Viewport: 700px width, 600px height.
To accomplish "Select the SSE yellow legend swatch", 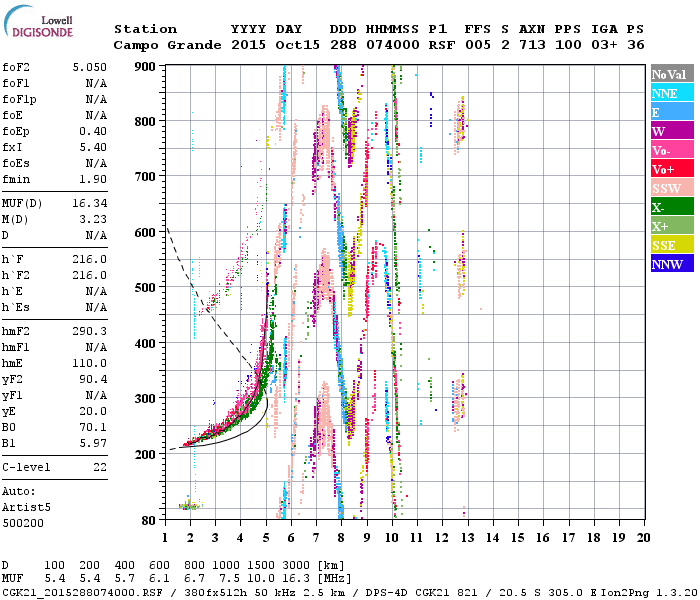I will (x=672, y=245).
